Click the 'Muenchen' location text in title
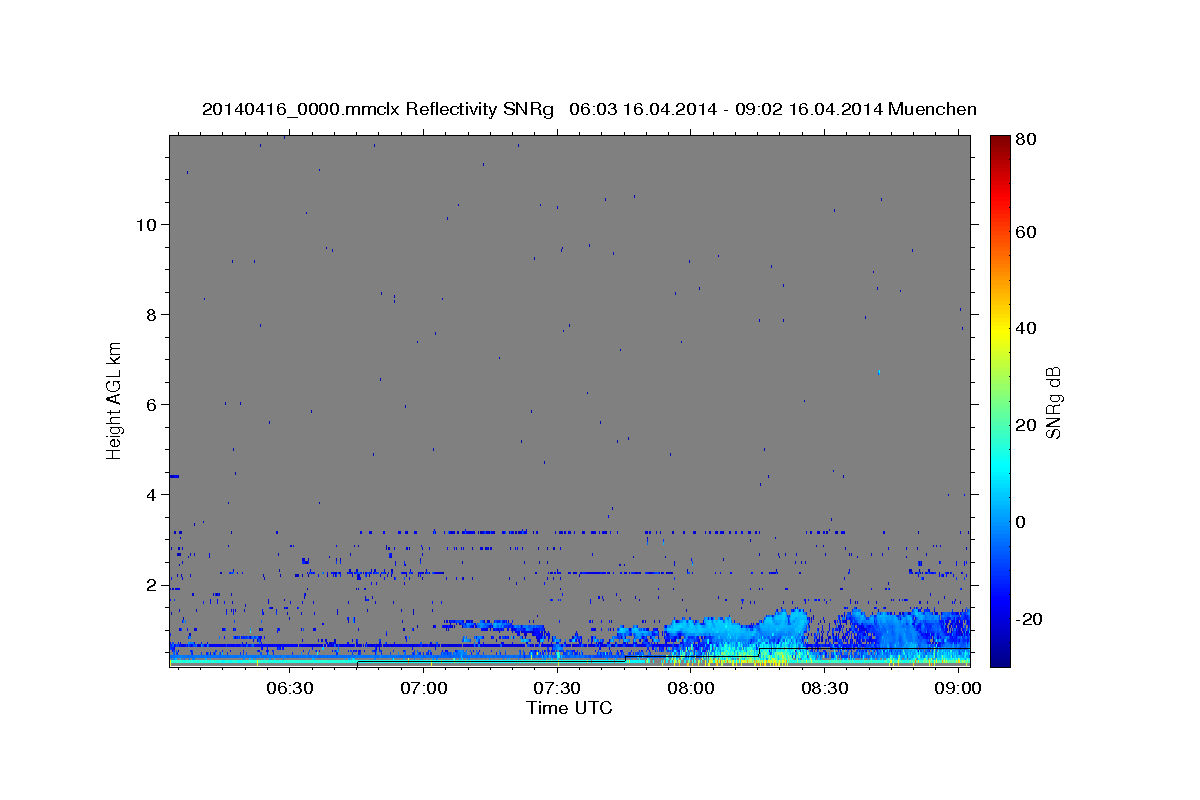Image resolution: width=1200 pixels, height=800 pixels. (931, 109)
